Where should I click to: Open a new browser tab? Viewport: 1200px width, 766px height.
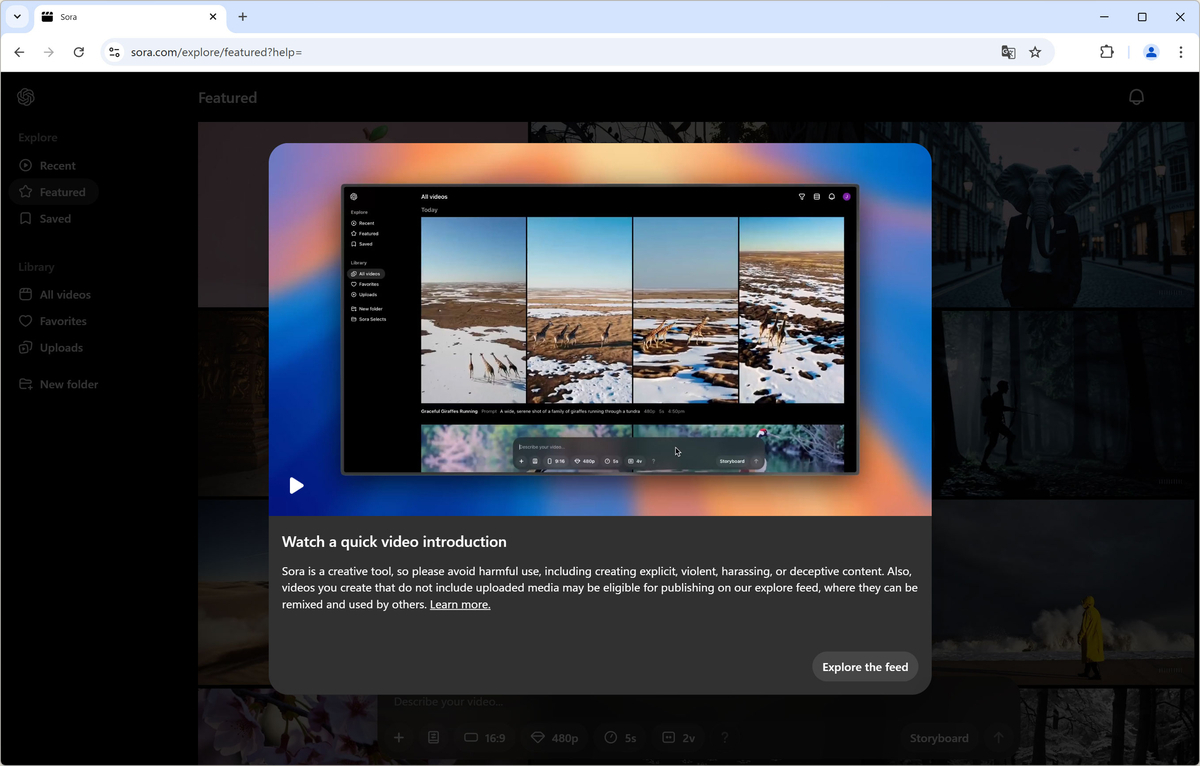point(243,17)
